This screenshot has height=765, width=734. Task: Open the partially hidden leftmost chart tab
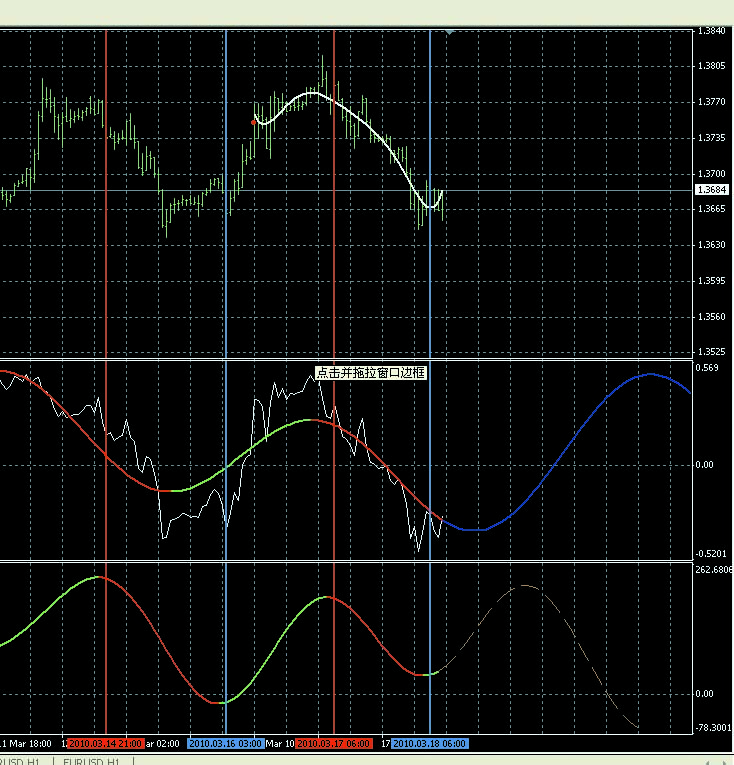20,761
